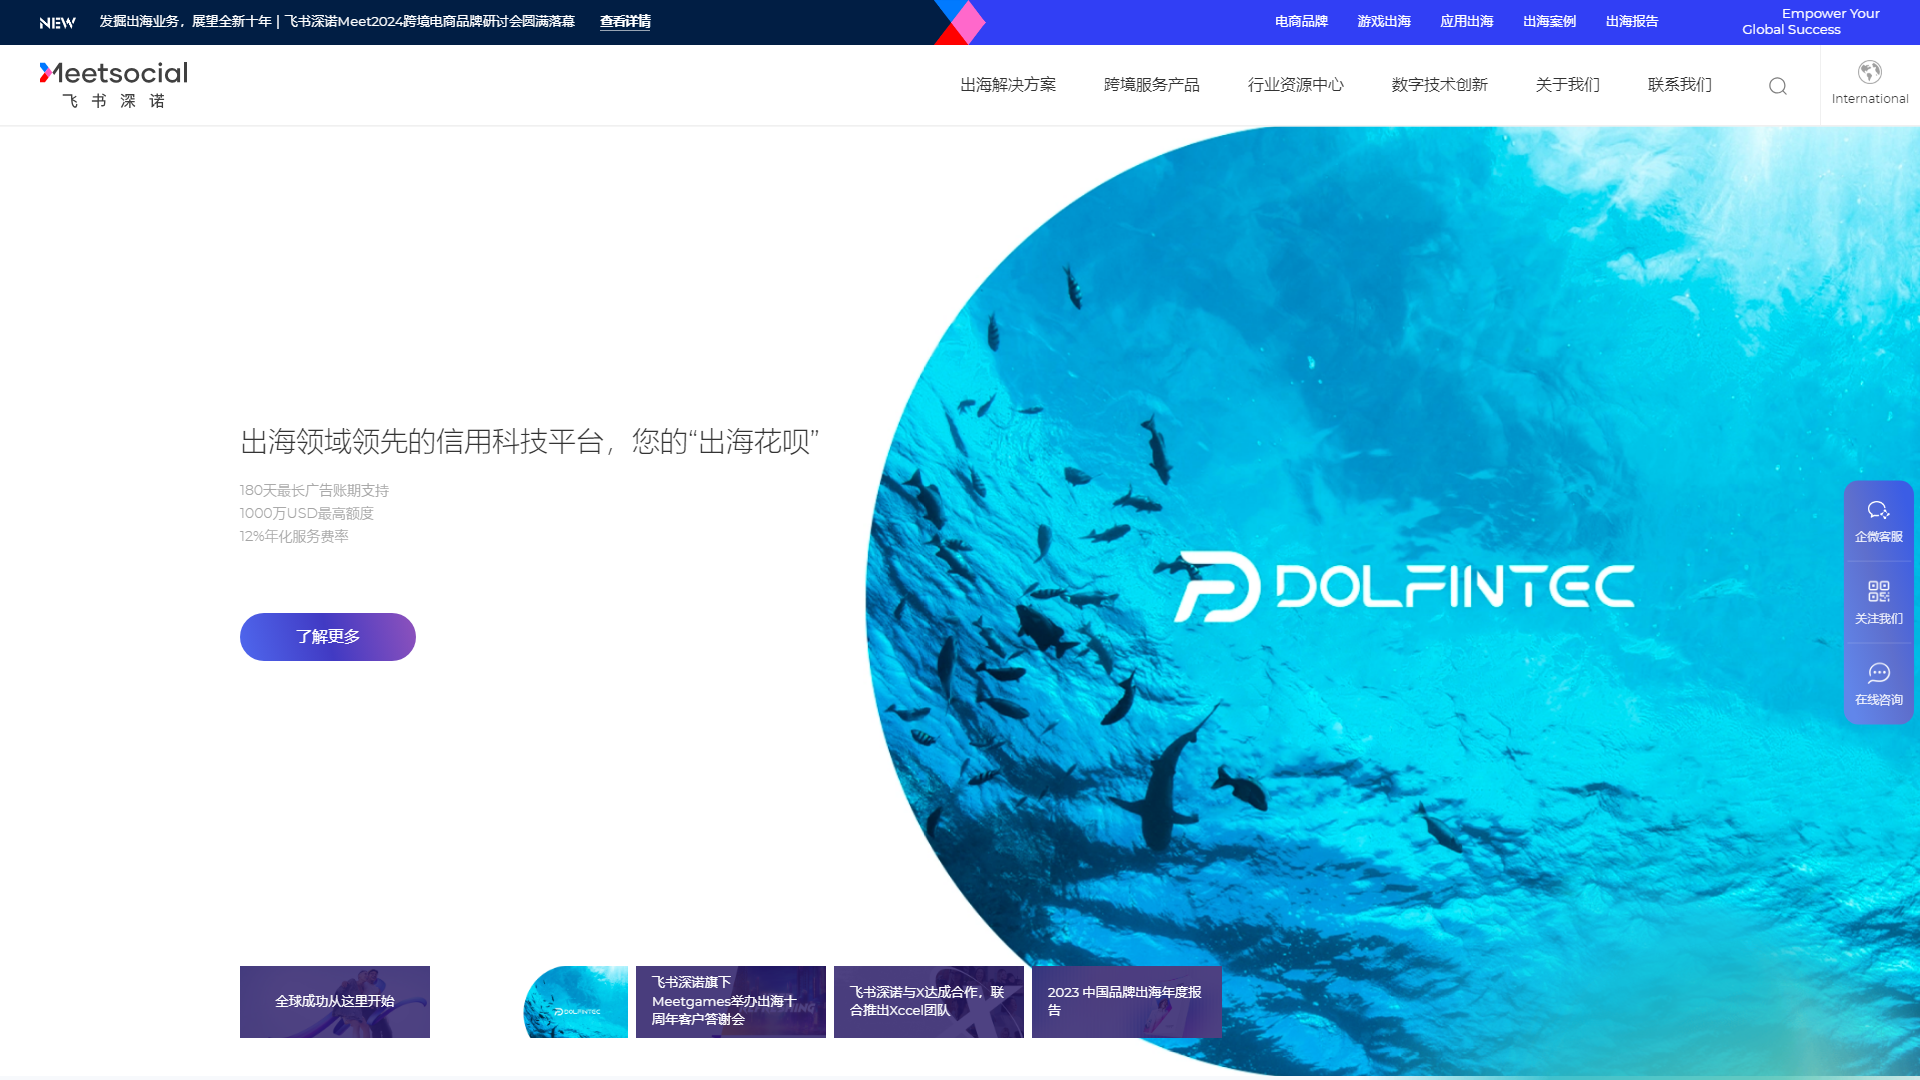This screenshot has height=1080, width=1920.
Task: Click the NEW badge in top banner
Action: pyautogui.click(x=57, y=22)
